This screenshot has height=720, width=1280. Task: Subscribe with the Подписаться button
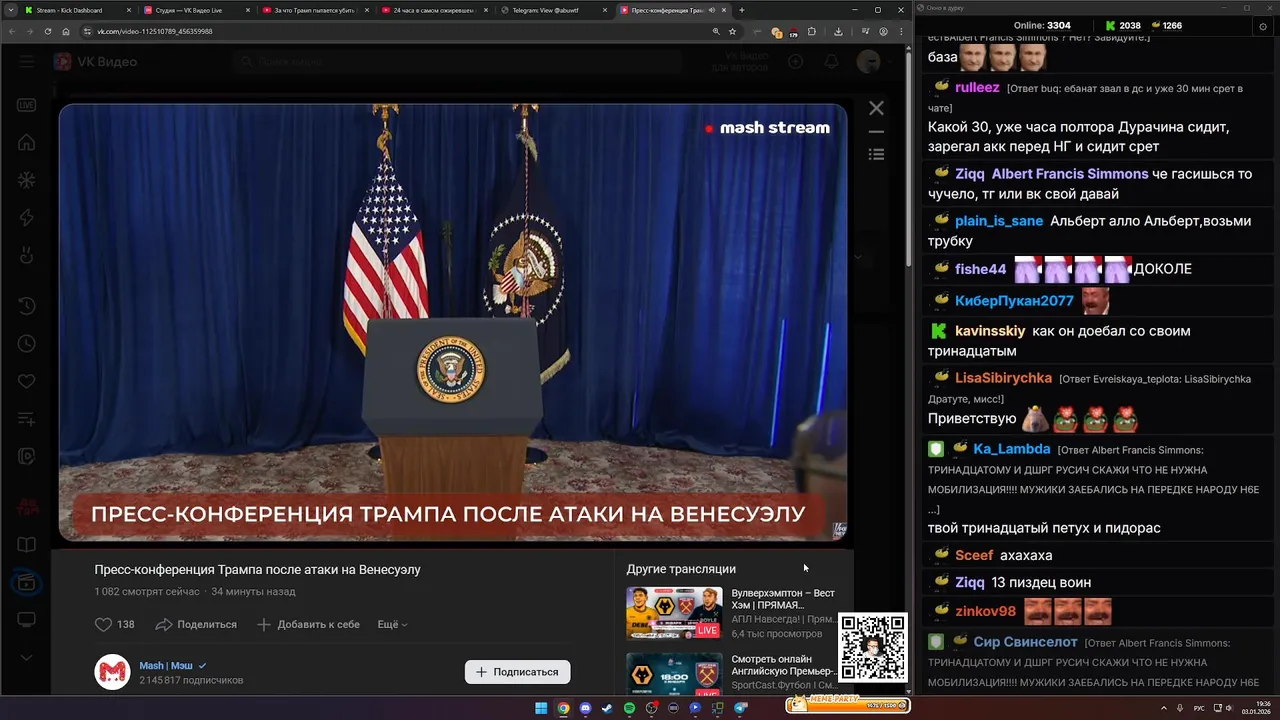coord(517,672)
